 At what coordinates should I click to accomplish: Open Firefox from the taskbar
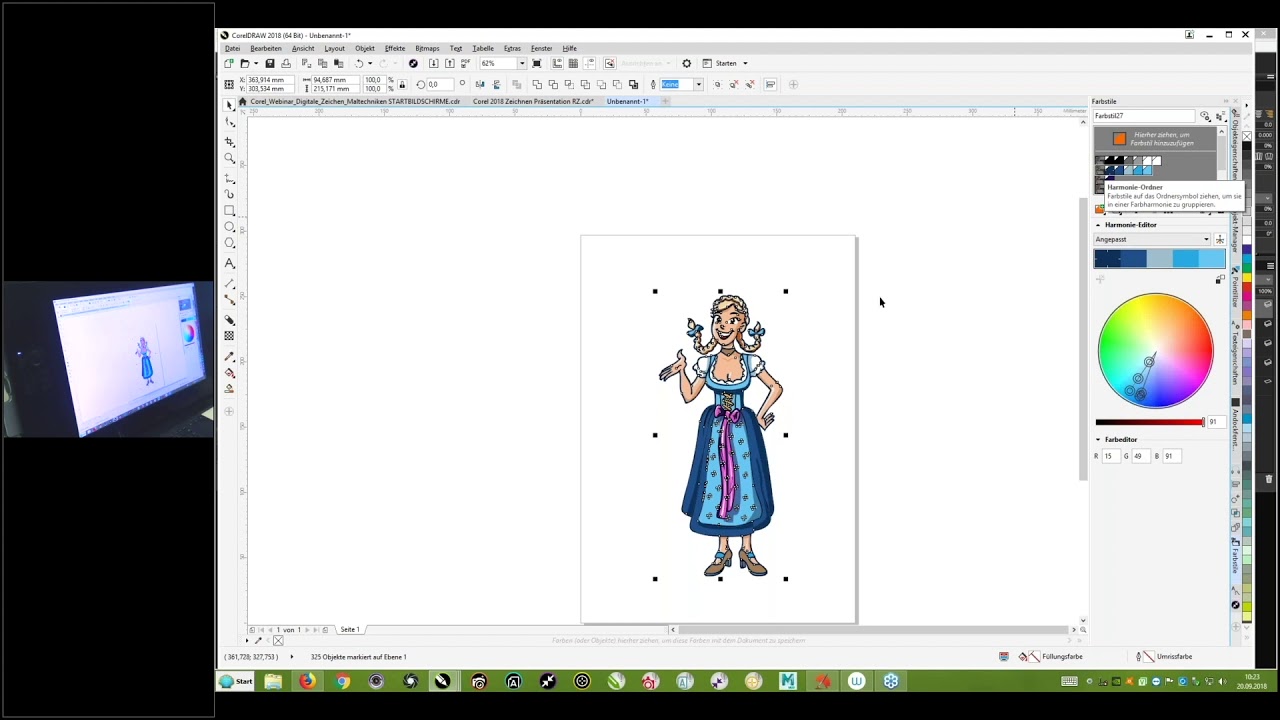[307, 681]
